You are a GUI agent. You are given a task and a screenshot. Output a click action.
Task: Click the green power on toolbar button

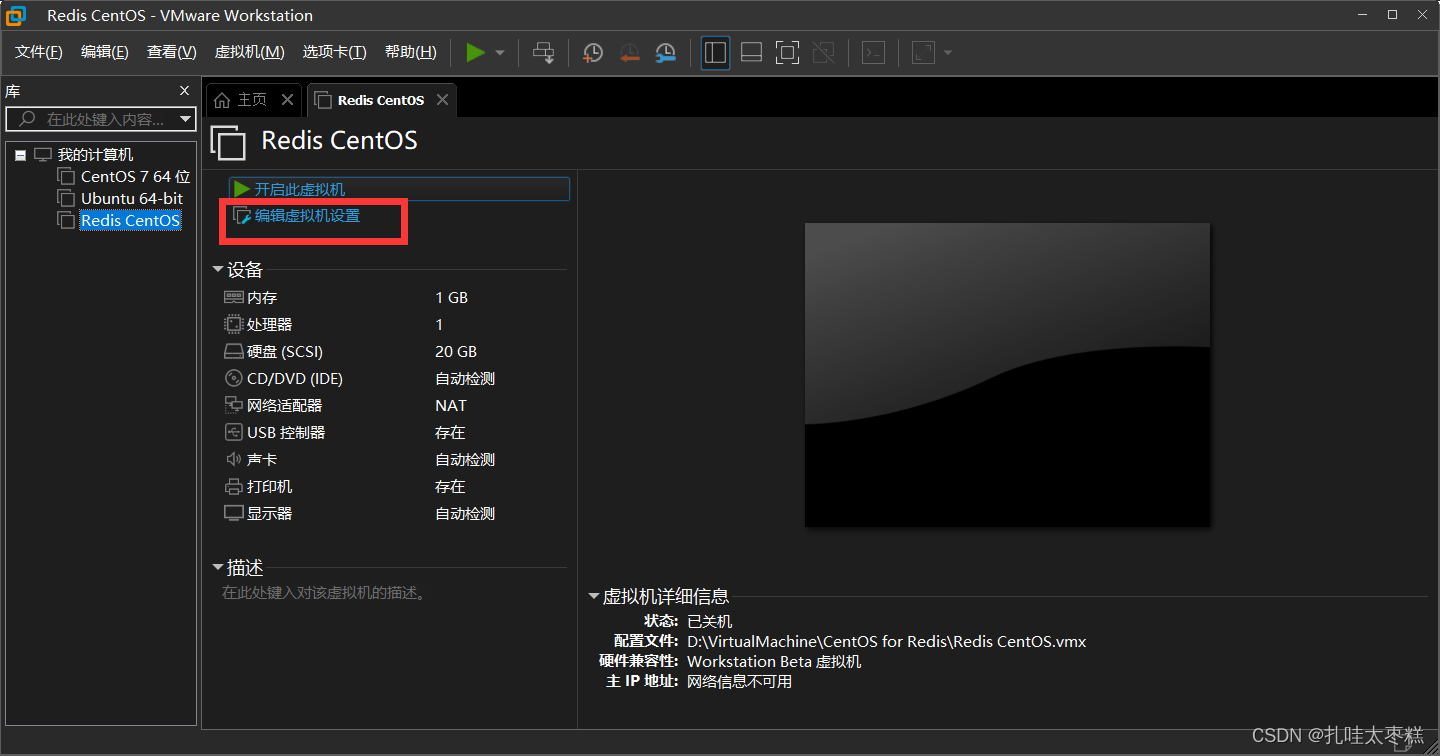476,52
